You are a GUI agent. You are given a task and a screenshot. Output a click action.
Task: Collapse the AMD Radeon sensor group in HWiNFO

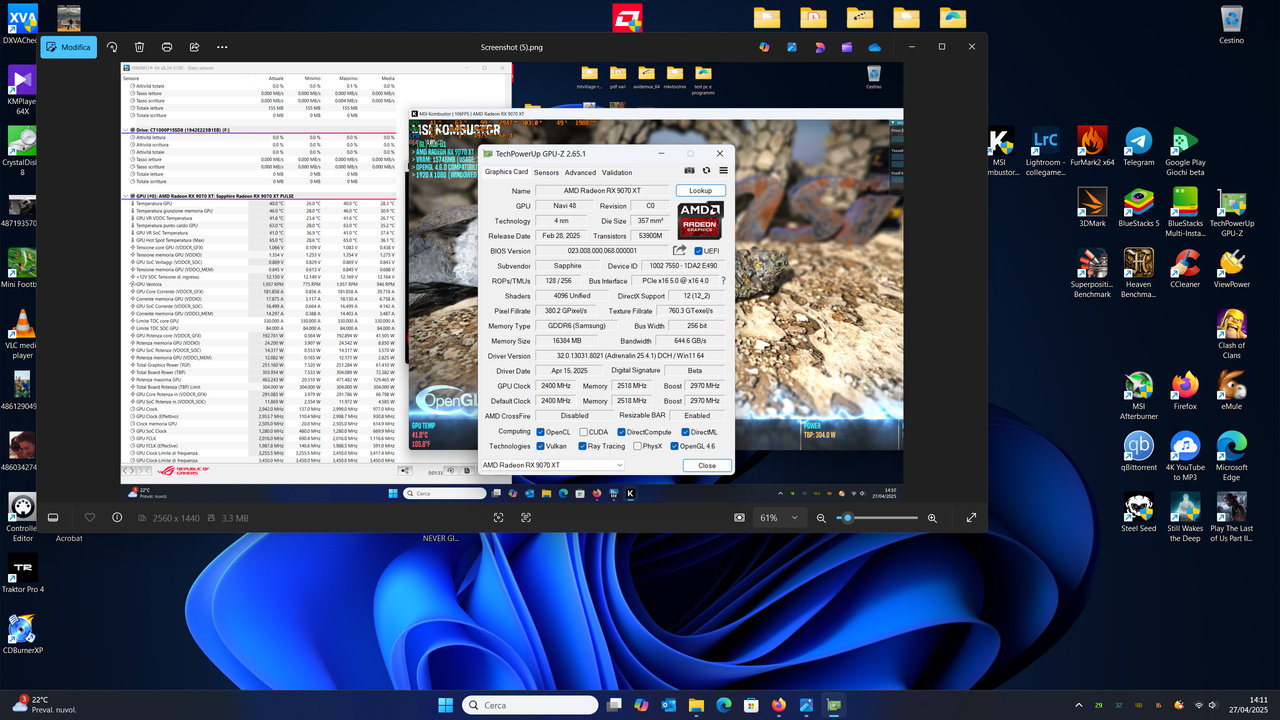pos(123,193)
